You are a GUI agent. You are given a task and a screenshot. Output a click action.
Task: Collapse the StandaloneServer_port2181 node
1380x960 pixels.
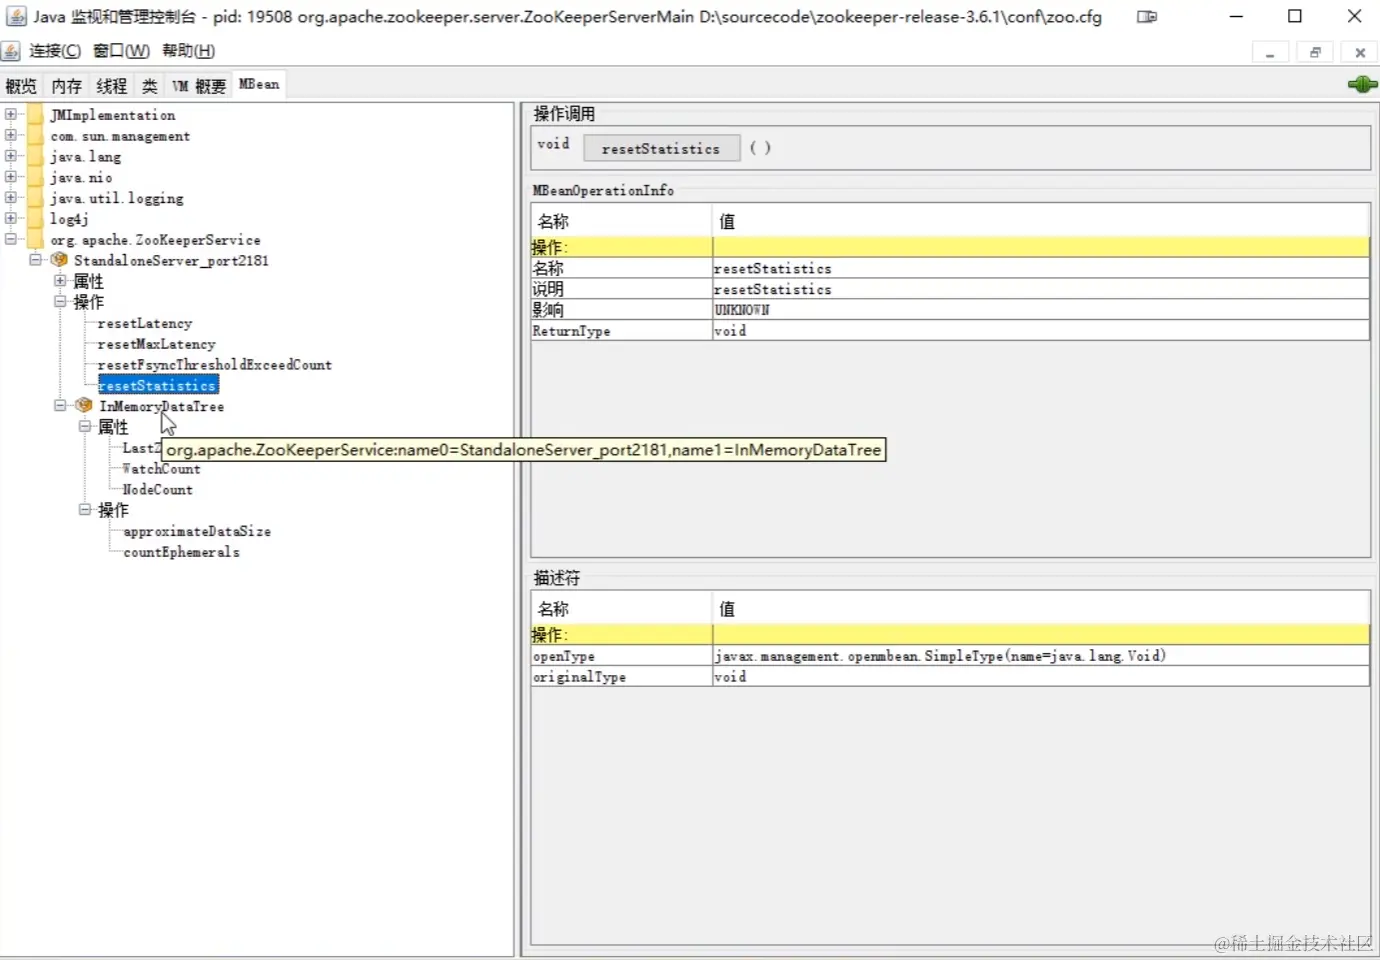click(36, 260)
